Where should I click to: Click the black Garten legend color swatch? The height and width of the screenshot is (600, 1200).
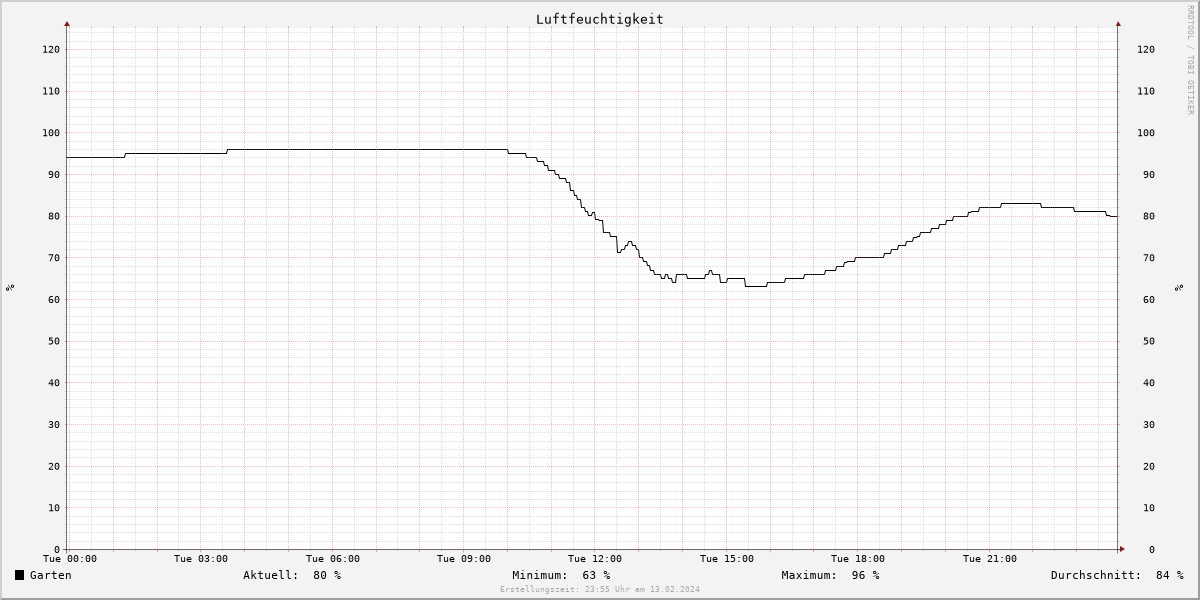pos(20,575)
